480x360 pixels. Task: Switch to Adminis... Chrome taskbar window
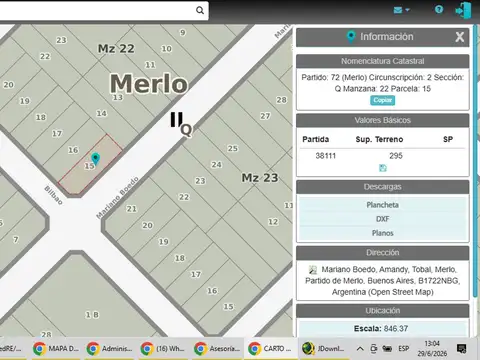coord(110,349)
